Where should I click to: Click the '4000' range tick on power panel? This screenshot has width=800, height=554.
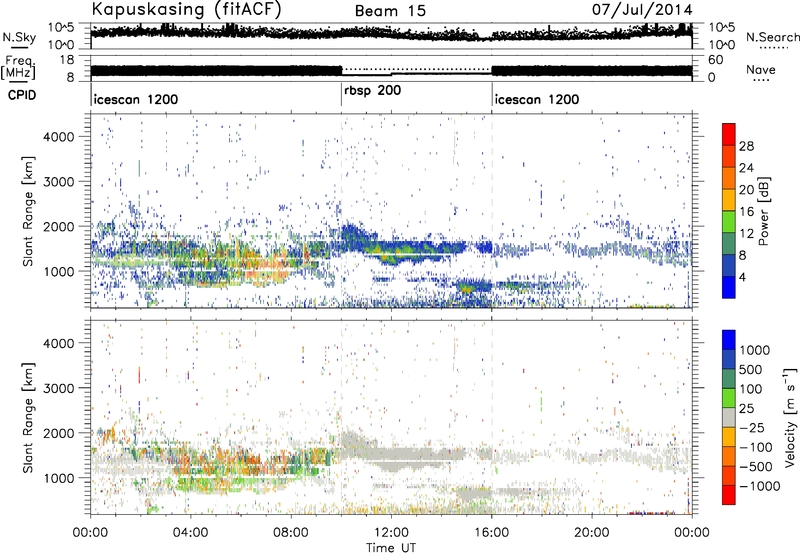coord(58,137)
